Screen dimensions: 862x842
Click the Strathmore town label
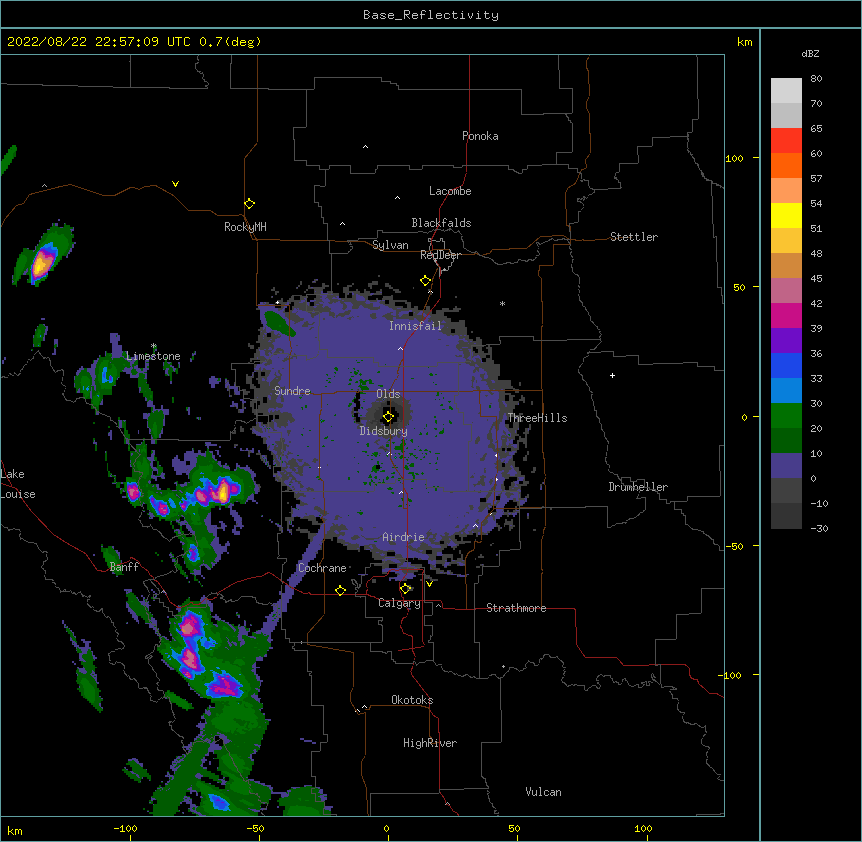tap(516, 608)
